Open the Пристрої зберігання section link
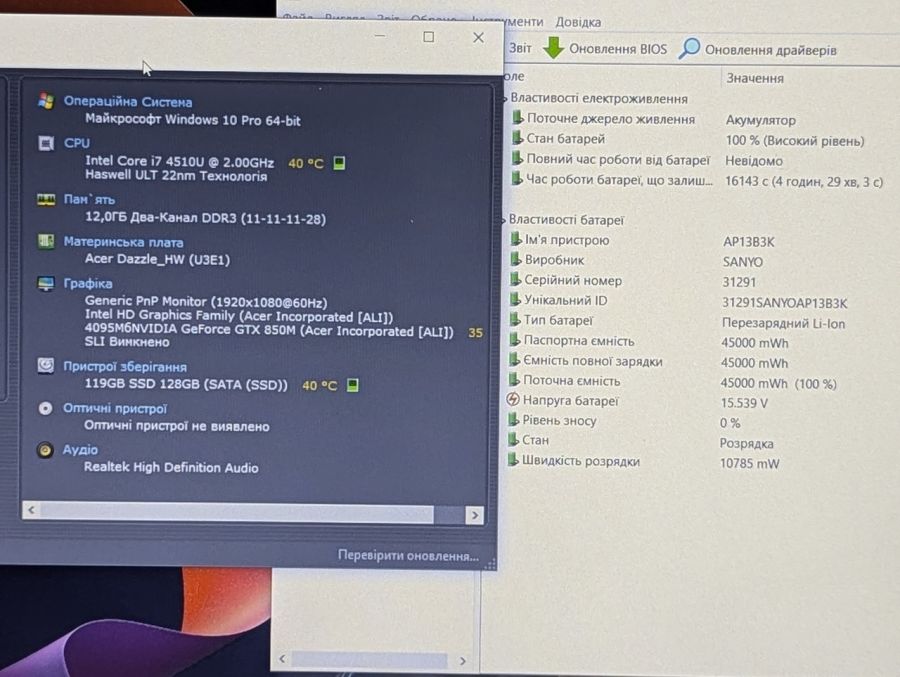This screenshot has width=900, height=677. click(x=125, y=366)
